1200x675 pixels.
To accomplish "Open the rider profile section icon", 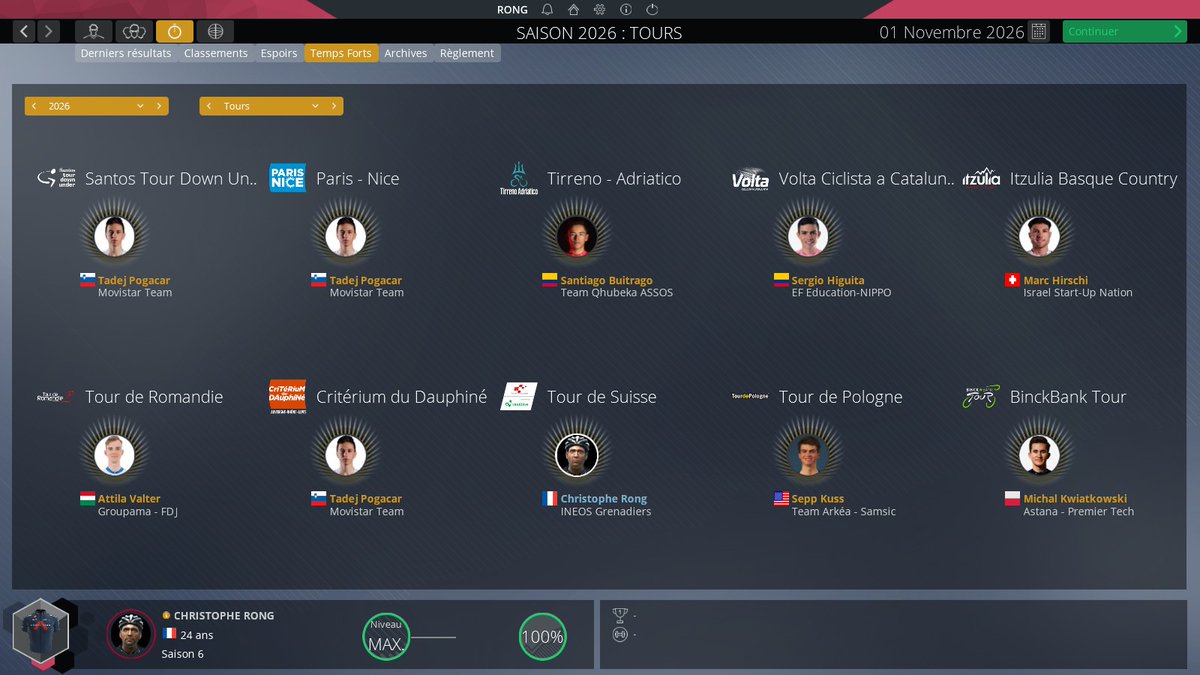I will pos(94,31).
